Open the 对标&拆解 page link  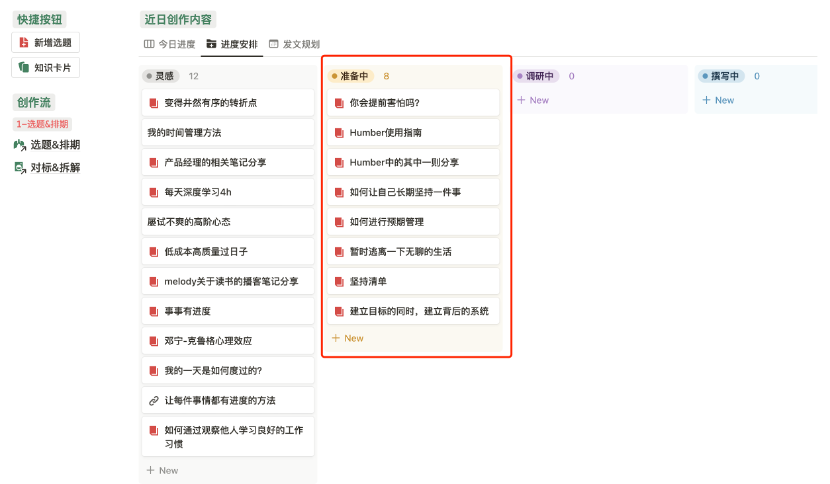click(x=47, y=168)
